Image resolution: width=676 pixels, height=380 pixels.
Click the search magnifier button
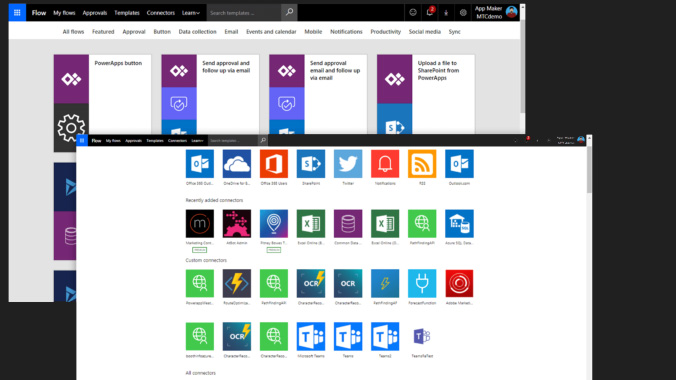(289, 12)
